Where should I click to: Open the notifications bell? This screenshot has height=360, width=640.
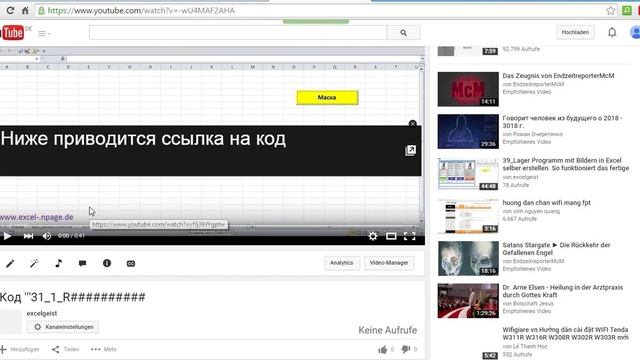(x=612, y=32)
